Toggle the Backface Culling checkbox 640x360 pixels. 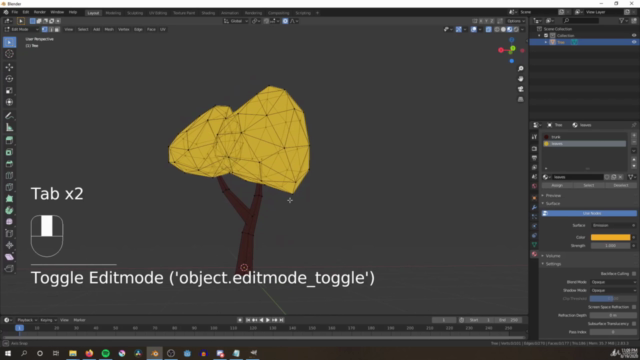click(x=633, y=273)
